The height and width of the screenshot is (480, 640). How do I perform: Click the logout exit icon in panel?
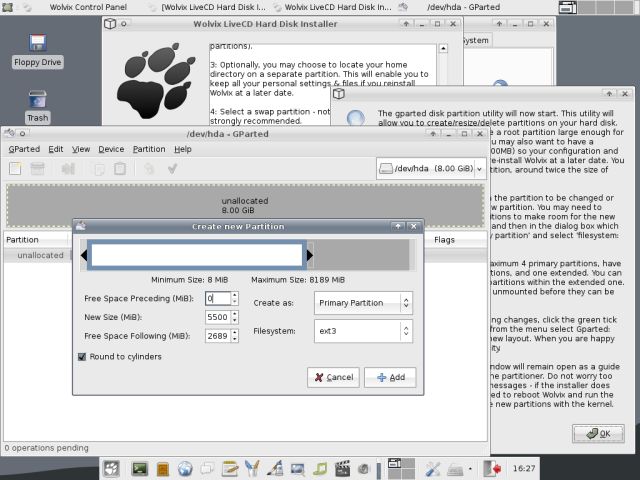coord(492,468)
